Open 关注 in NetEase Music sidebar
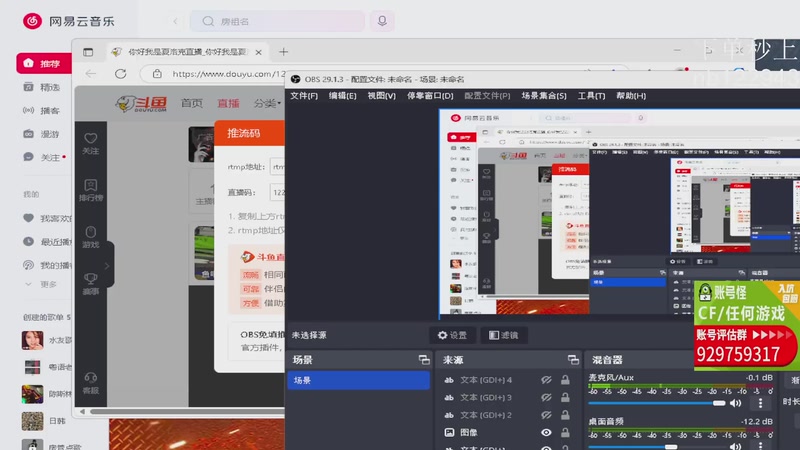Image resolution: width=800 pixels, height=450 pixels. 44,158
